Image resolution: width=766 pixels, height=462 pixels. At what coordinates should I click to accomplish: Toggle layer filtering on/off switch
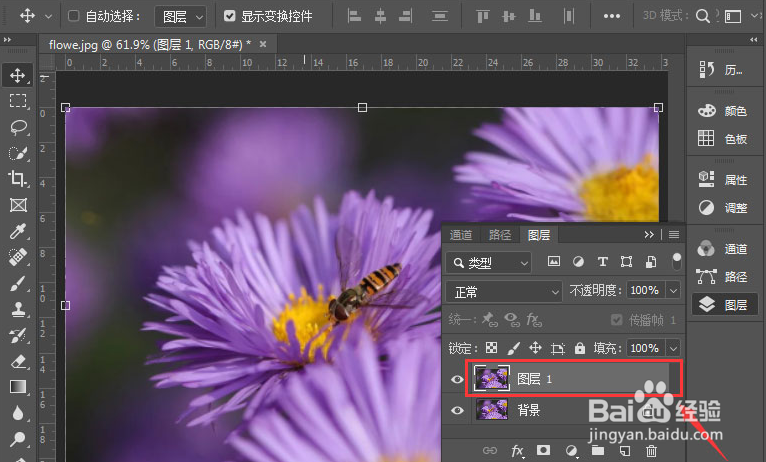point(677,261)
